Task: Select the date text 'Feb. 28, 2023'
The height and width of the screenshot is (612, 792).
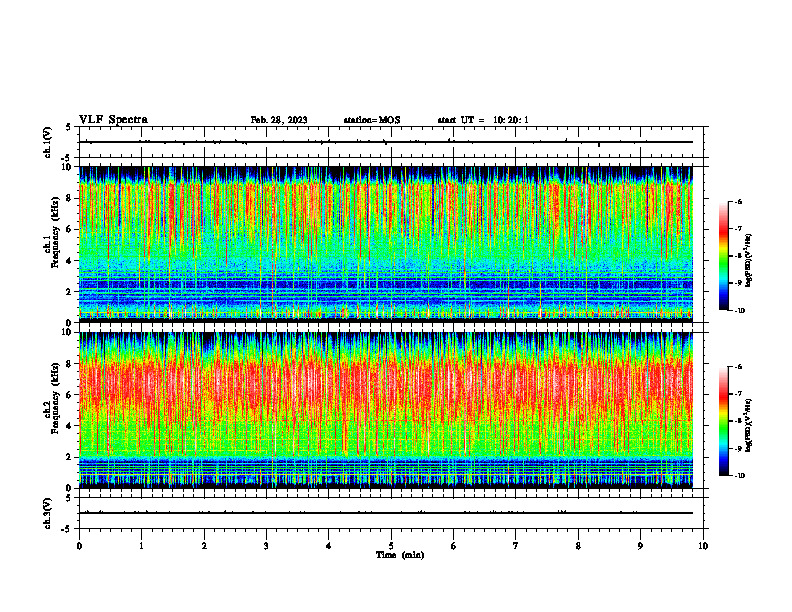Action: coord(279,120)
